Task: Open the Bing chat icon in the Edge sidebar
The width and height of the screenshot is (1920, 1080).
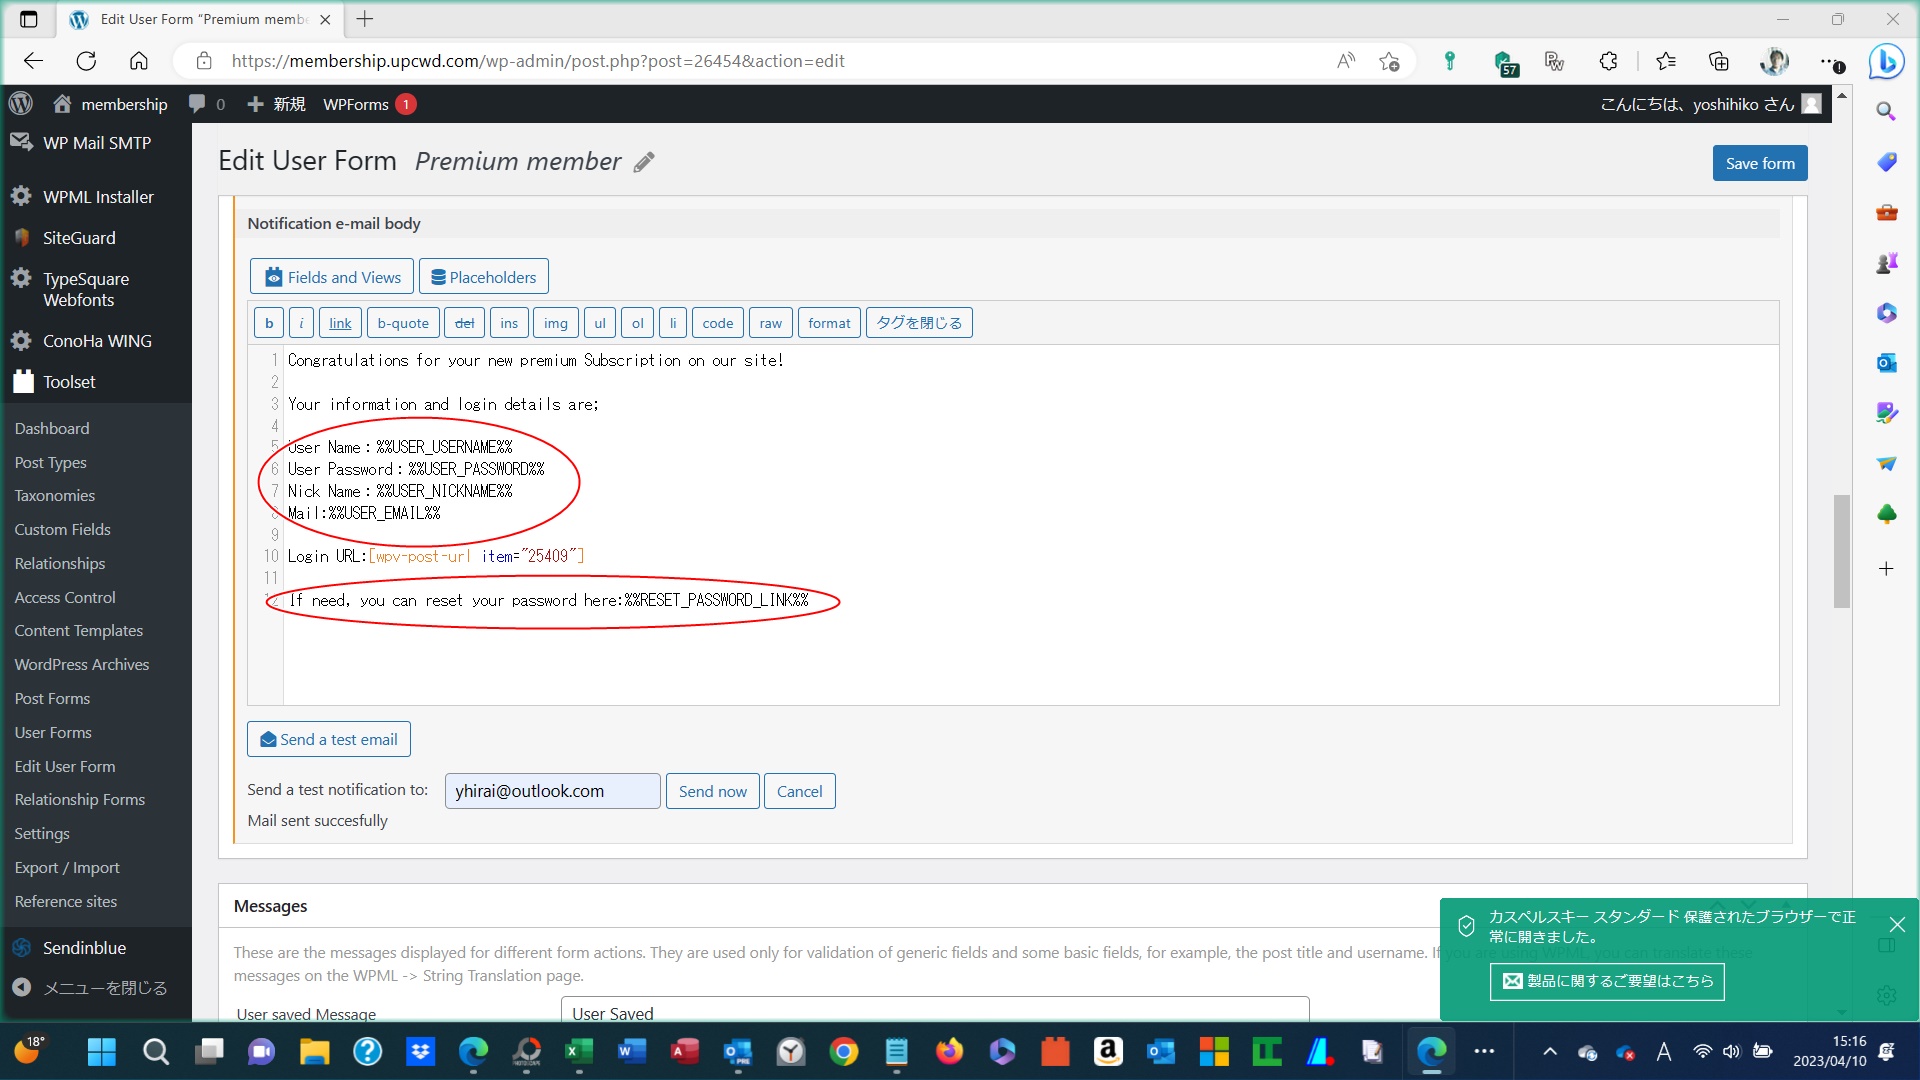Action: pos(1886,62)
